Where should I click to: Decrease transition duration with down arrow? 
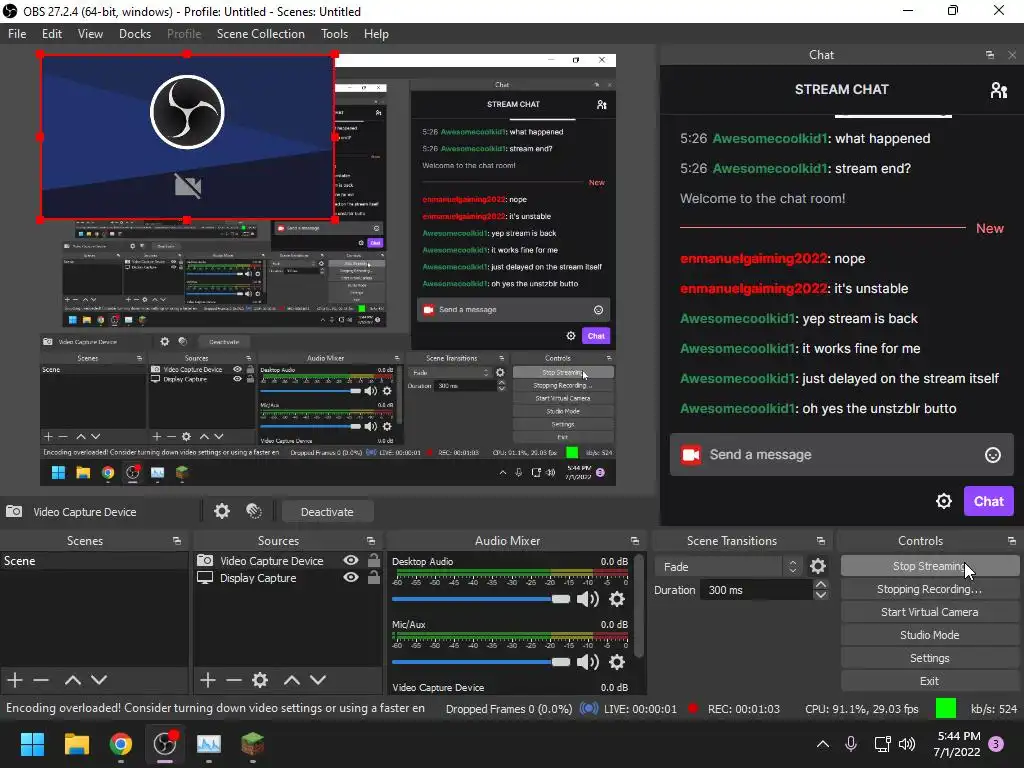(x=821, y=595)
